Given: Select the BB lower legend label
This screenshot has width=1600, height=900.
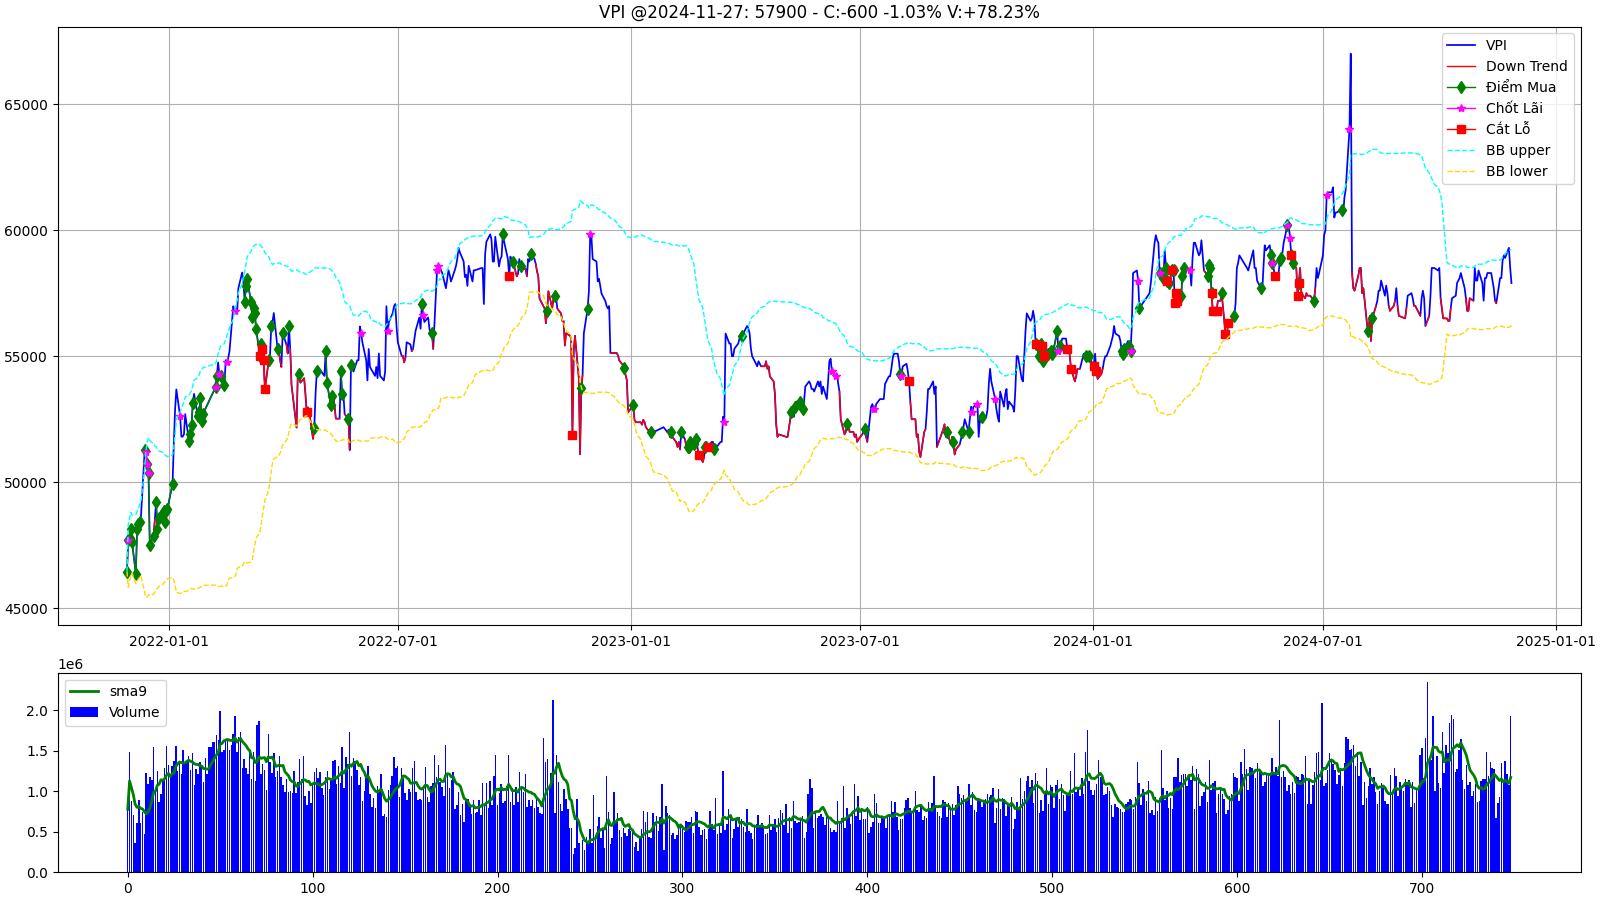Looking at the screenshot, I should point(1516,171).
